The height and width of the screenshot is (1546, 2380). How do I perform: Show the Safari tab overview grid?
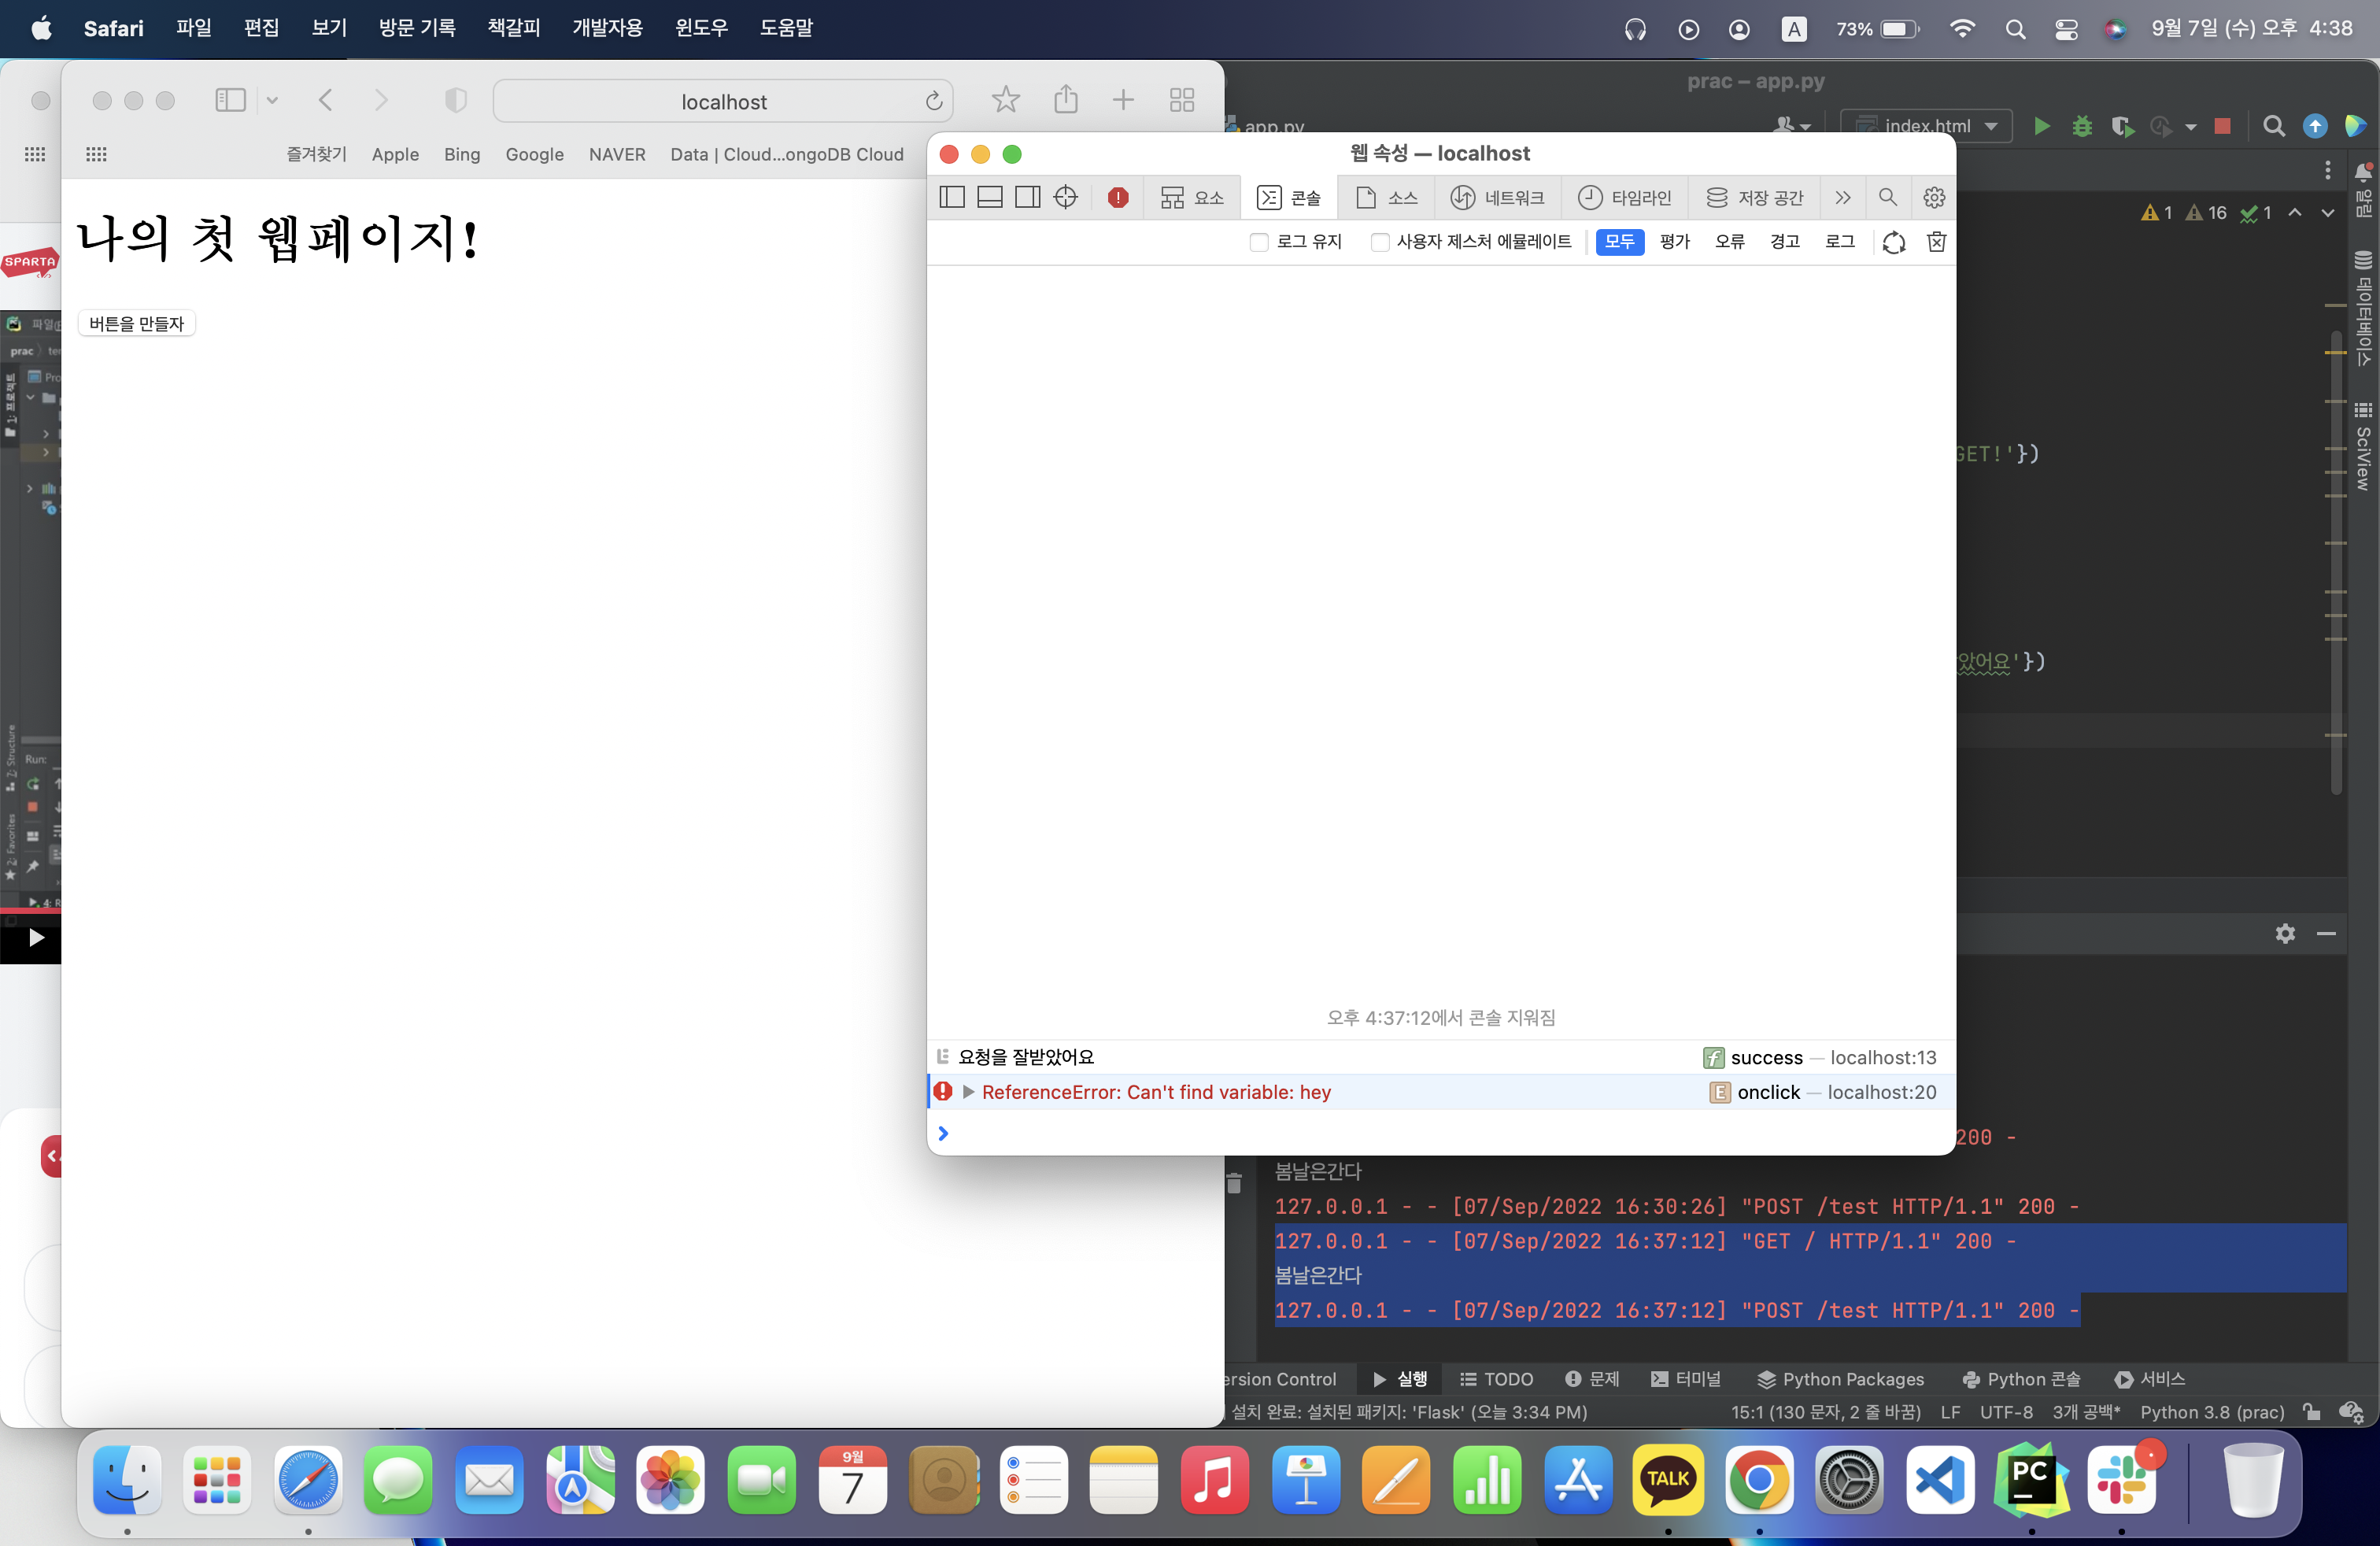point(1182,100)
